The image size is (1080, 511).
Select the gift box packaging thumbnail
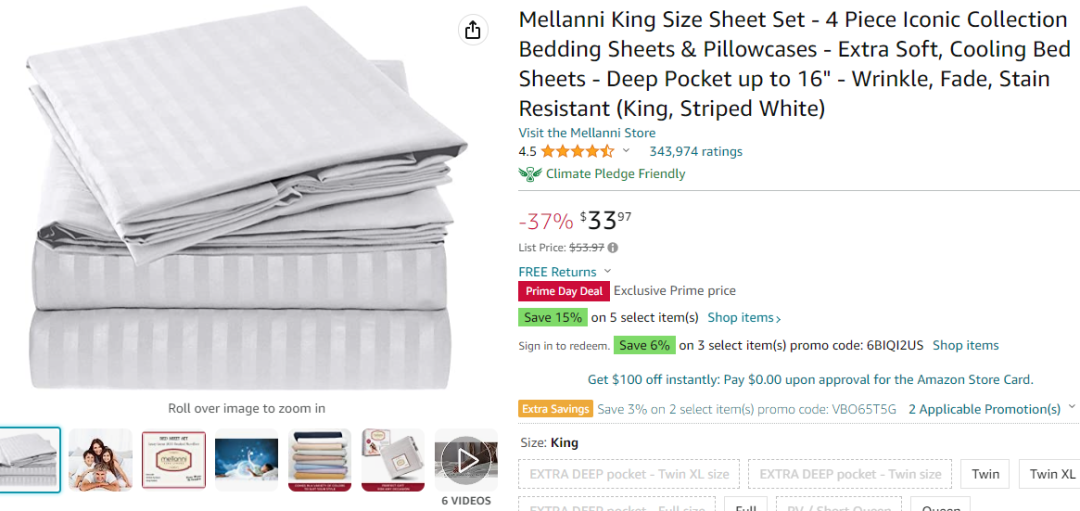tap(393, 460)
